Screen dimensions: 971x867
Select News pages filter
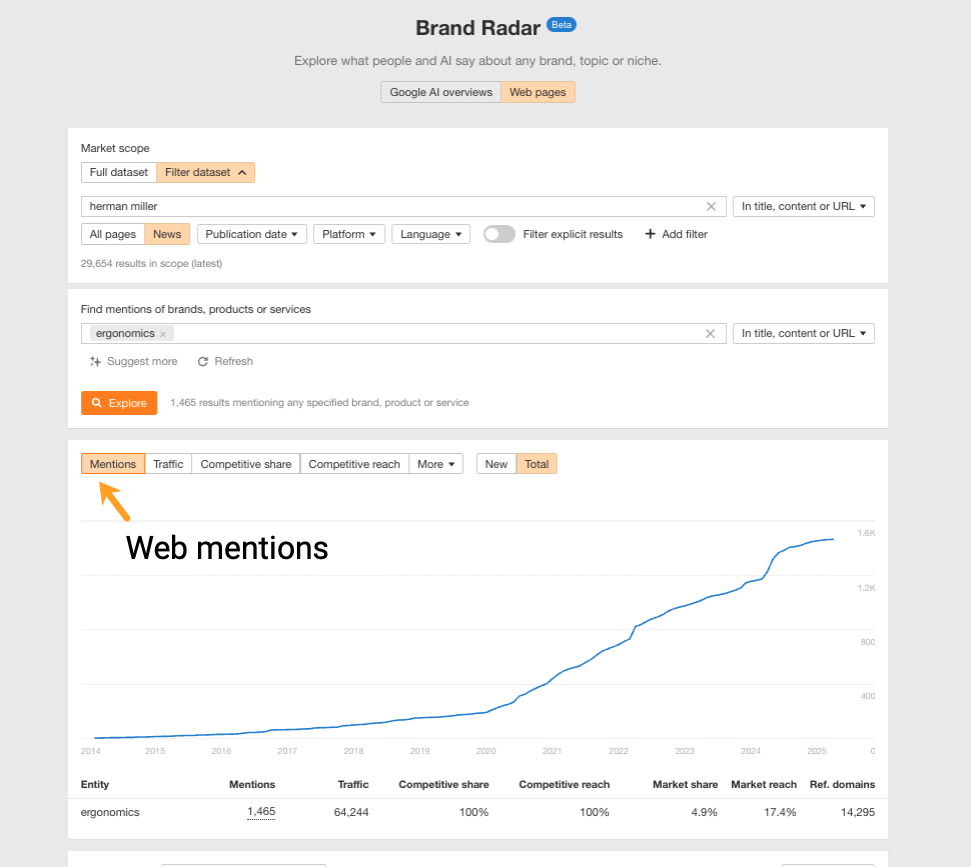(x=167, y=234)
